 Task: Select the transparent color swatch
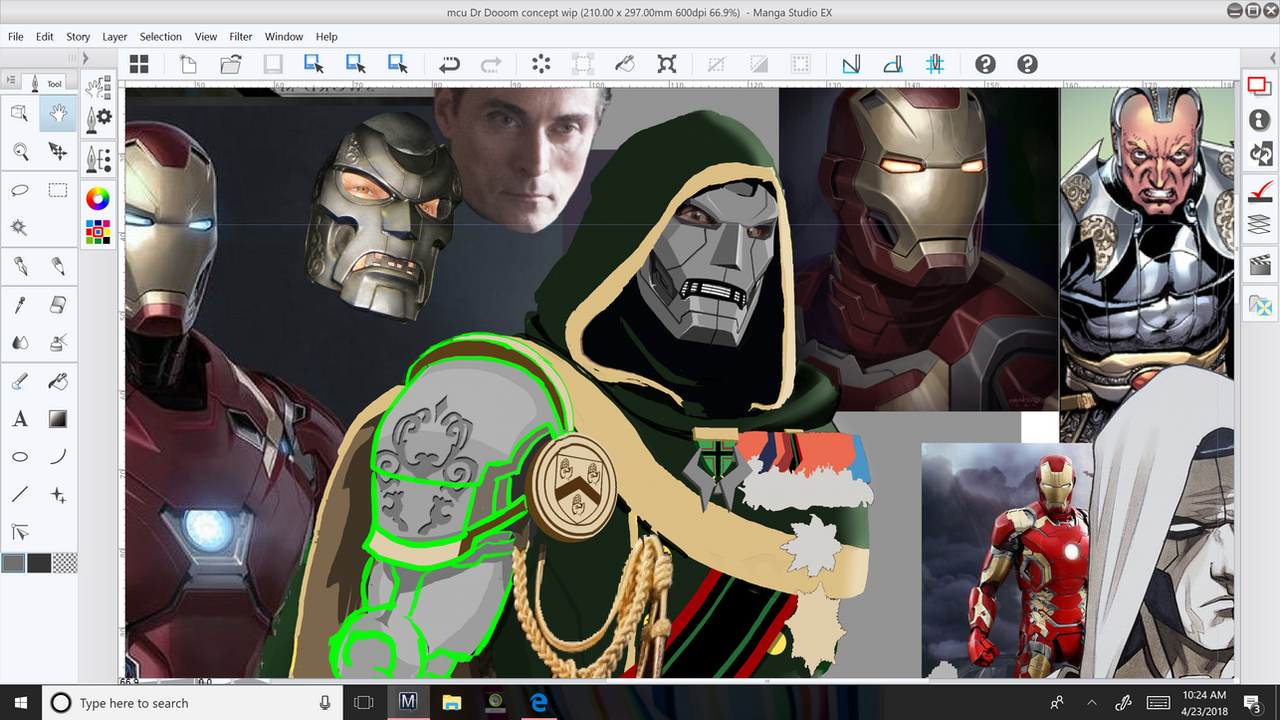tap(65, 563)
